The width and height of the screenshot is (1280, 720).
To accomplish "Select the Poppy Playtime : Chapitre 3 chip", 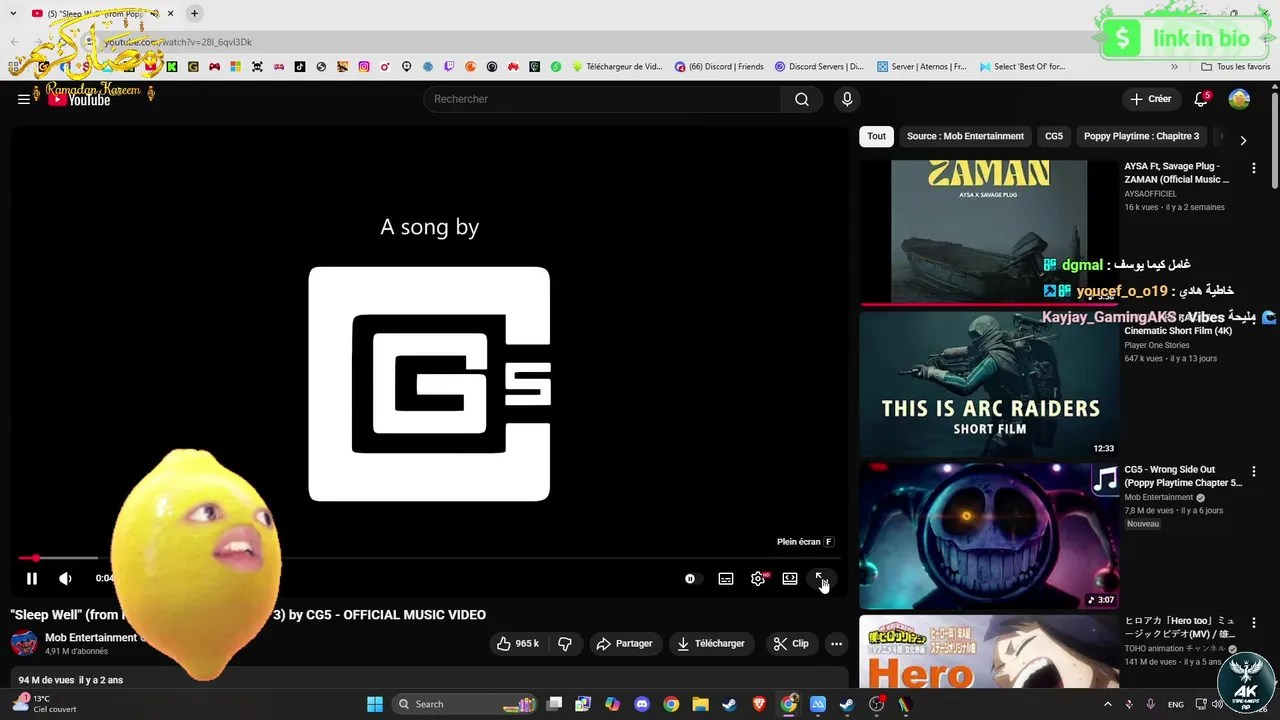I will (1141, 136).
